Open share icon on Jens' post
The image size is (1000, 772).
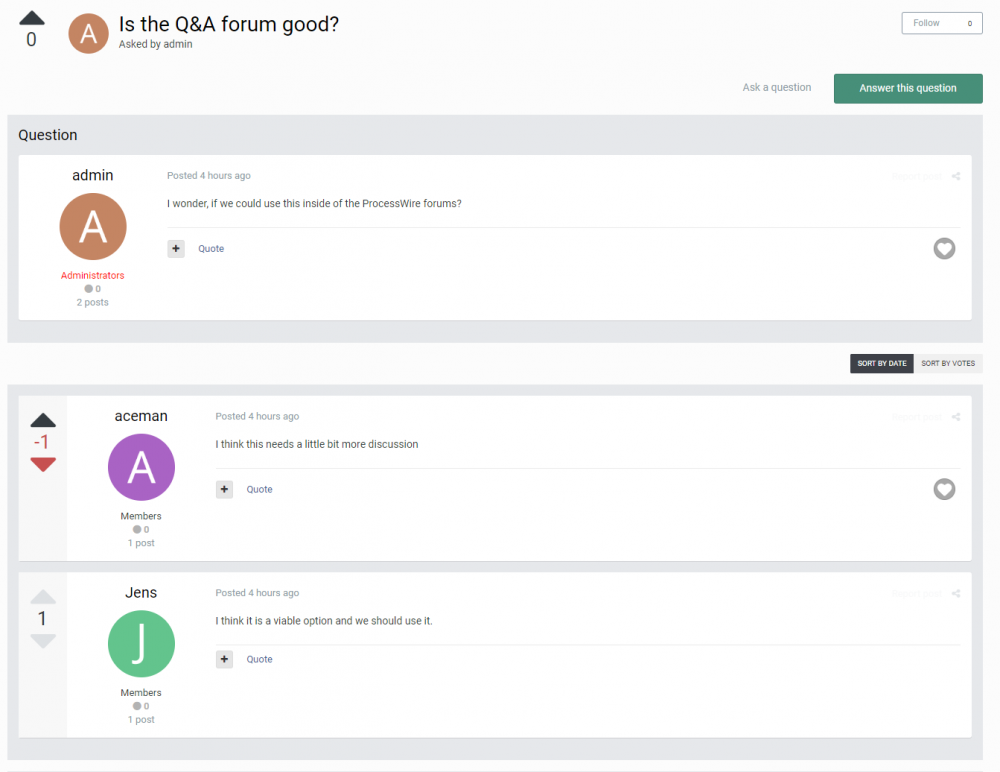(x=956, y=594)
